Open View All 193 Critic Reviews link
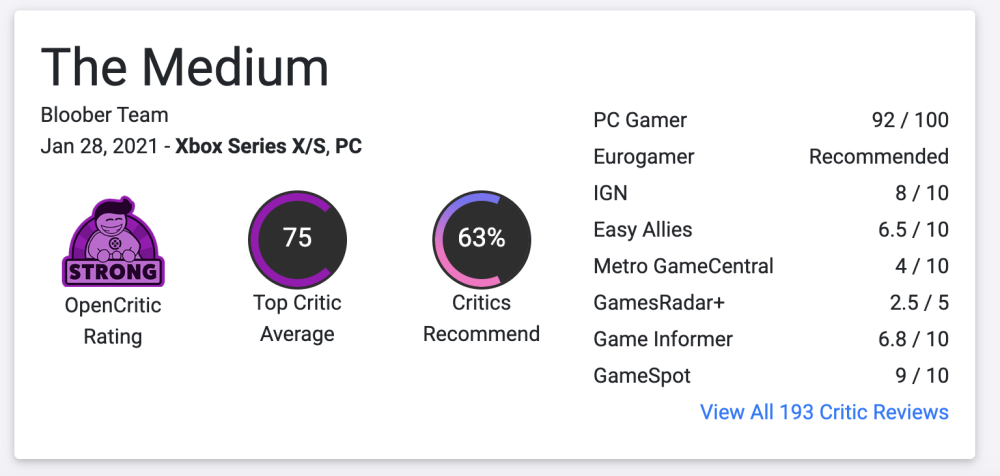The width and height of the screenshot is (1000, 476). (x=824, y=412)
